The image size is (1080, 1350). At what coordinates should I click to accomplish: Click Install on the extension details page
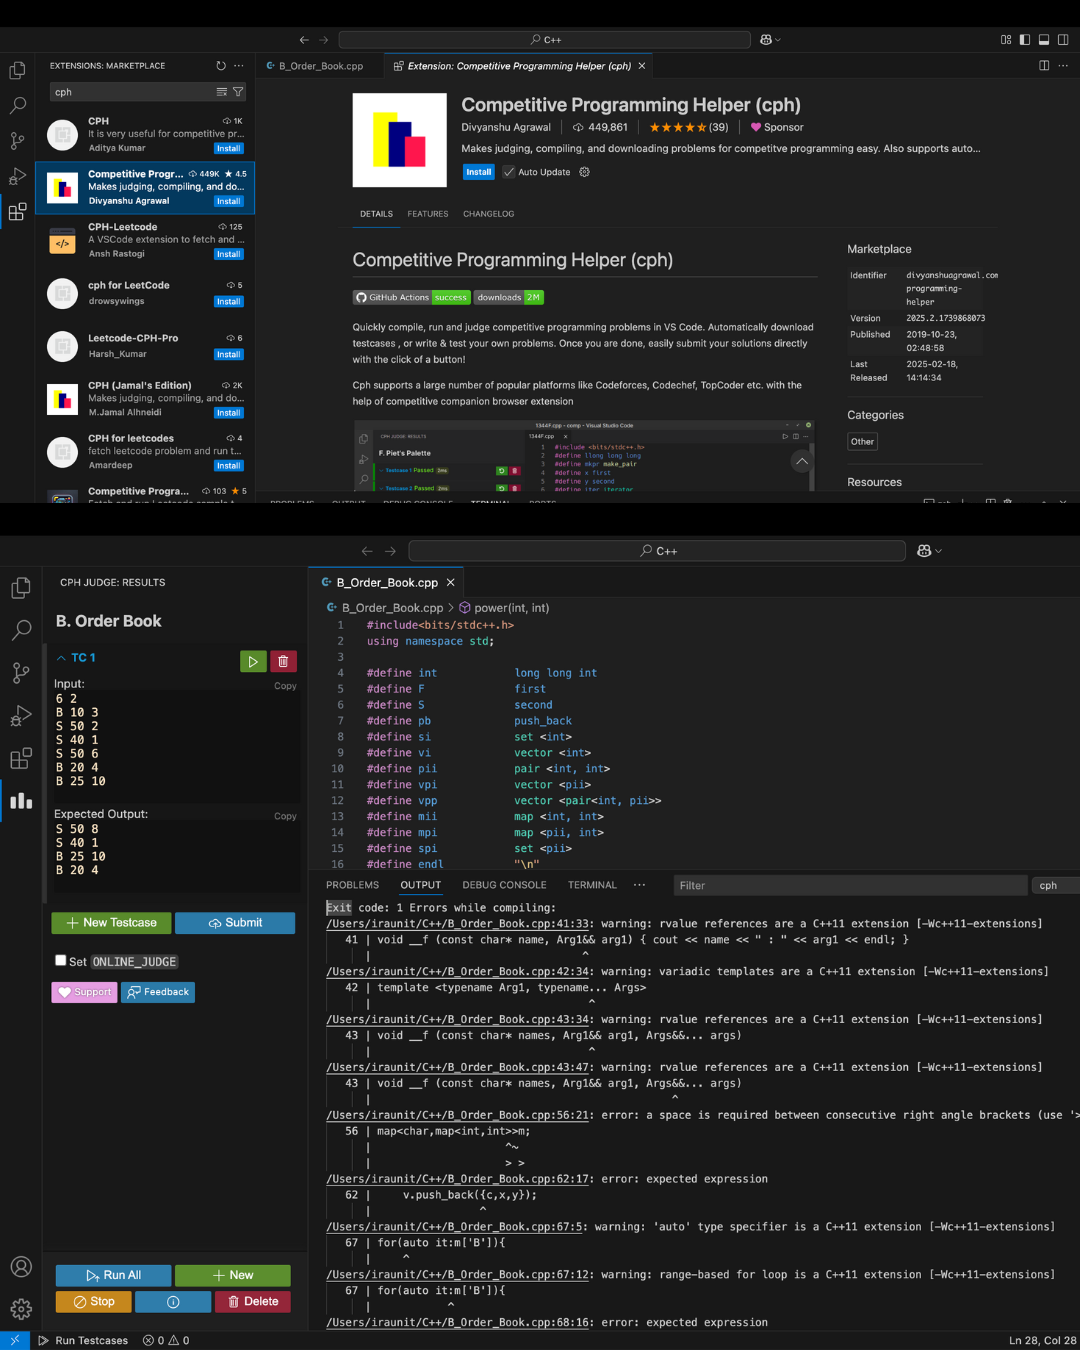click(x=479, y=172)
